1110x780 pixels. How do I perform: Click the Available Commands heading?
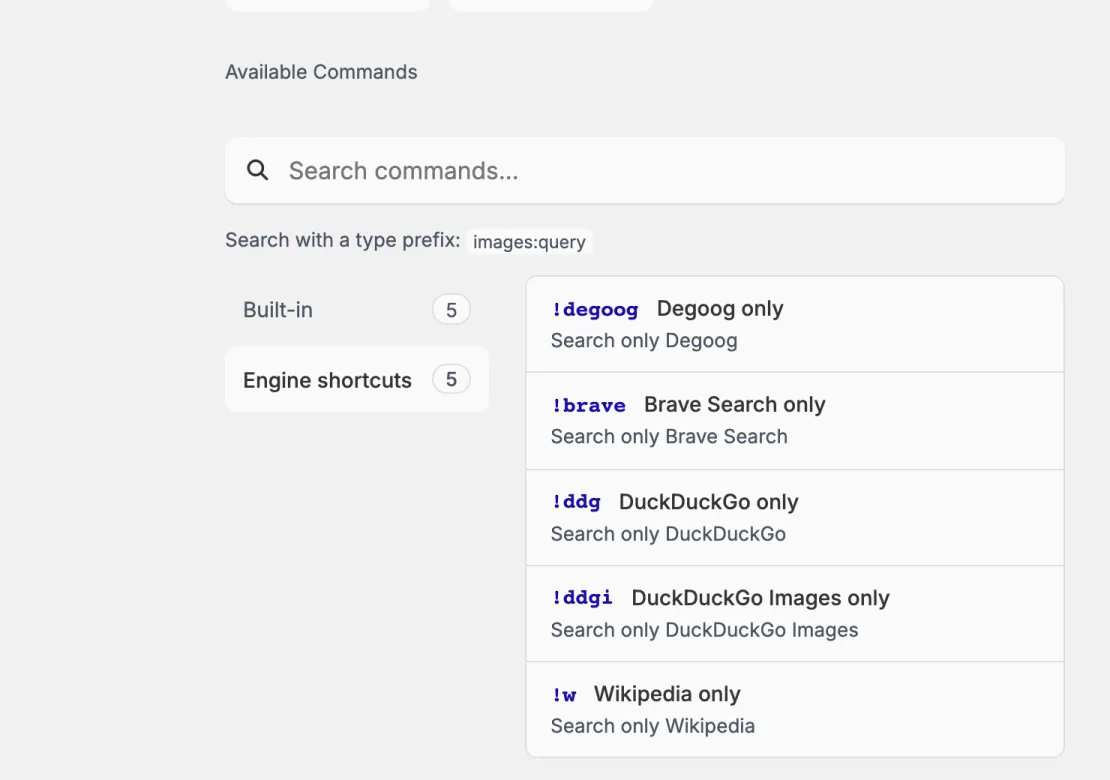pyautogui.click(x=321, y=72)
